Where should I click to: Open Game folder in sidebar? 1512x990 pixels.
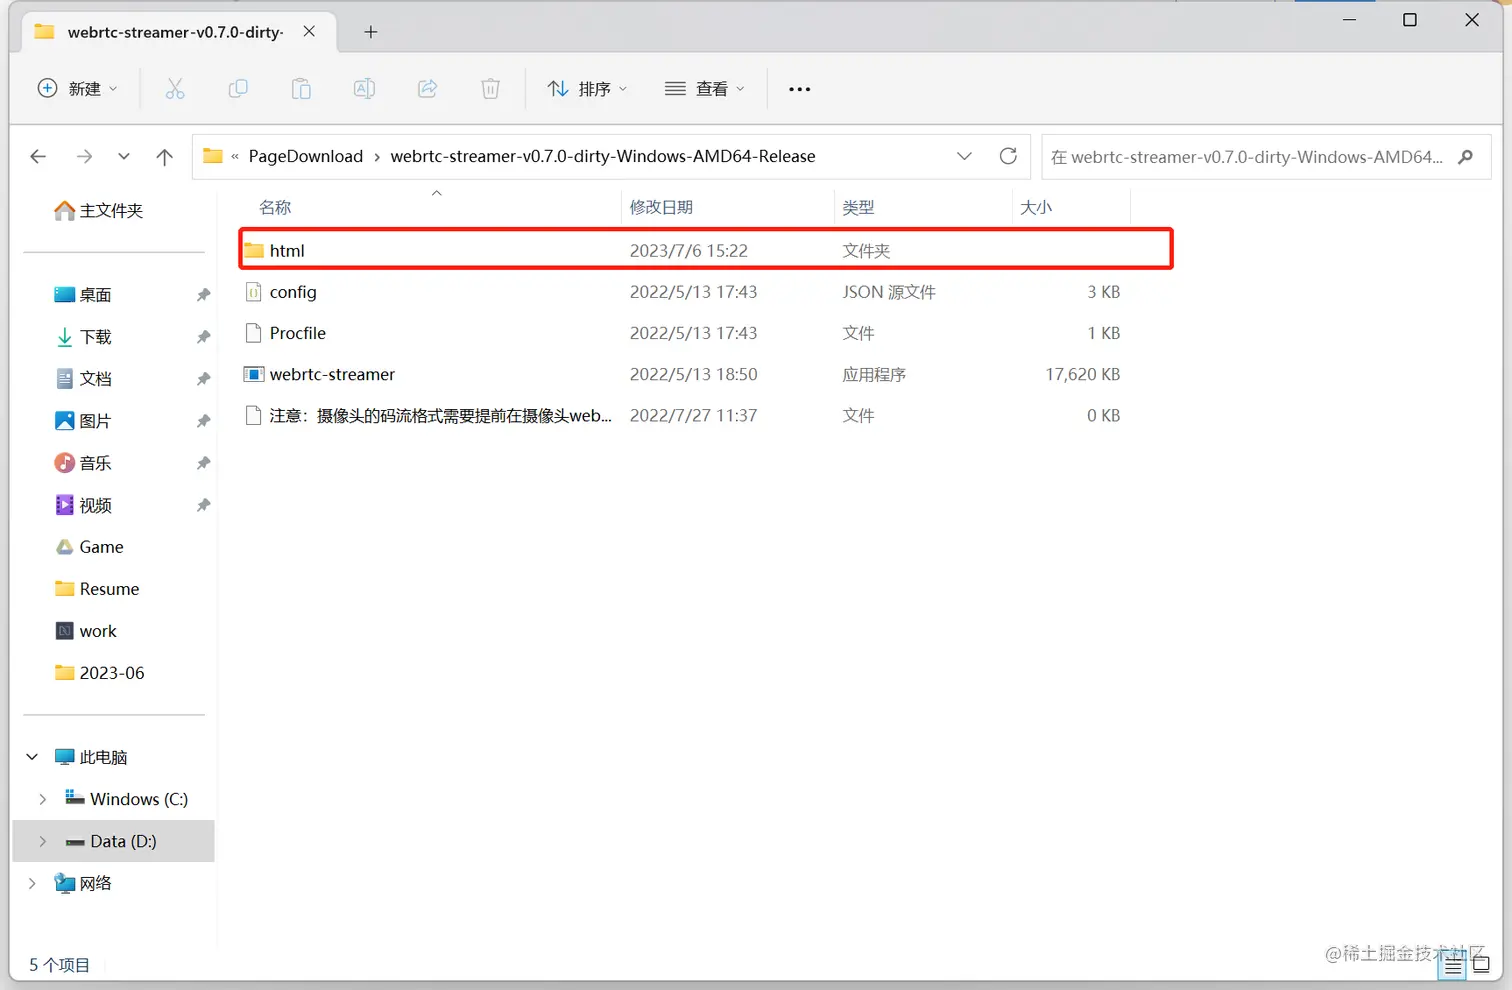[89, 547]
